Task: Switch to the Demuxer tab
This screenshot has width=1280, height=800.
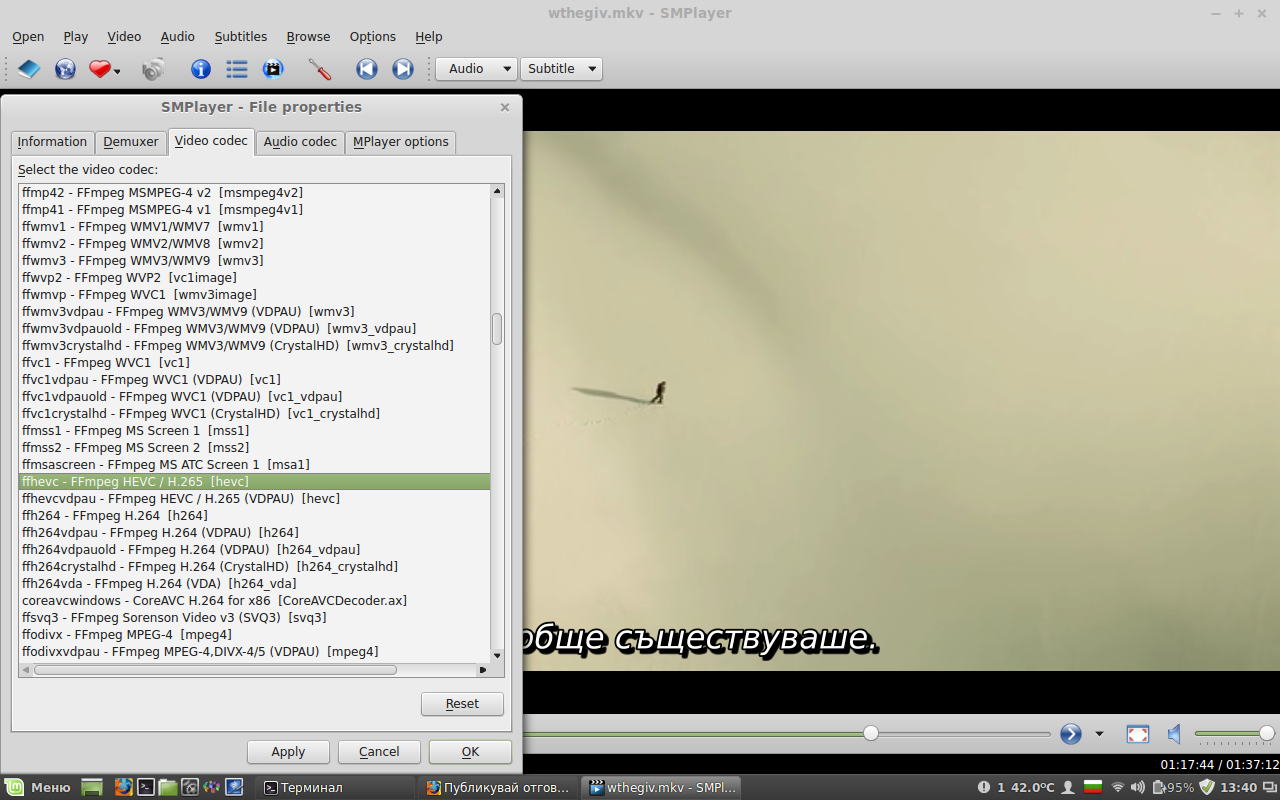Action: (131, 142)
